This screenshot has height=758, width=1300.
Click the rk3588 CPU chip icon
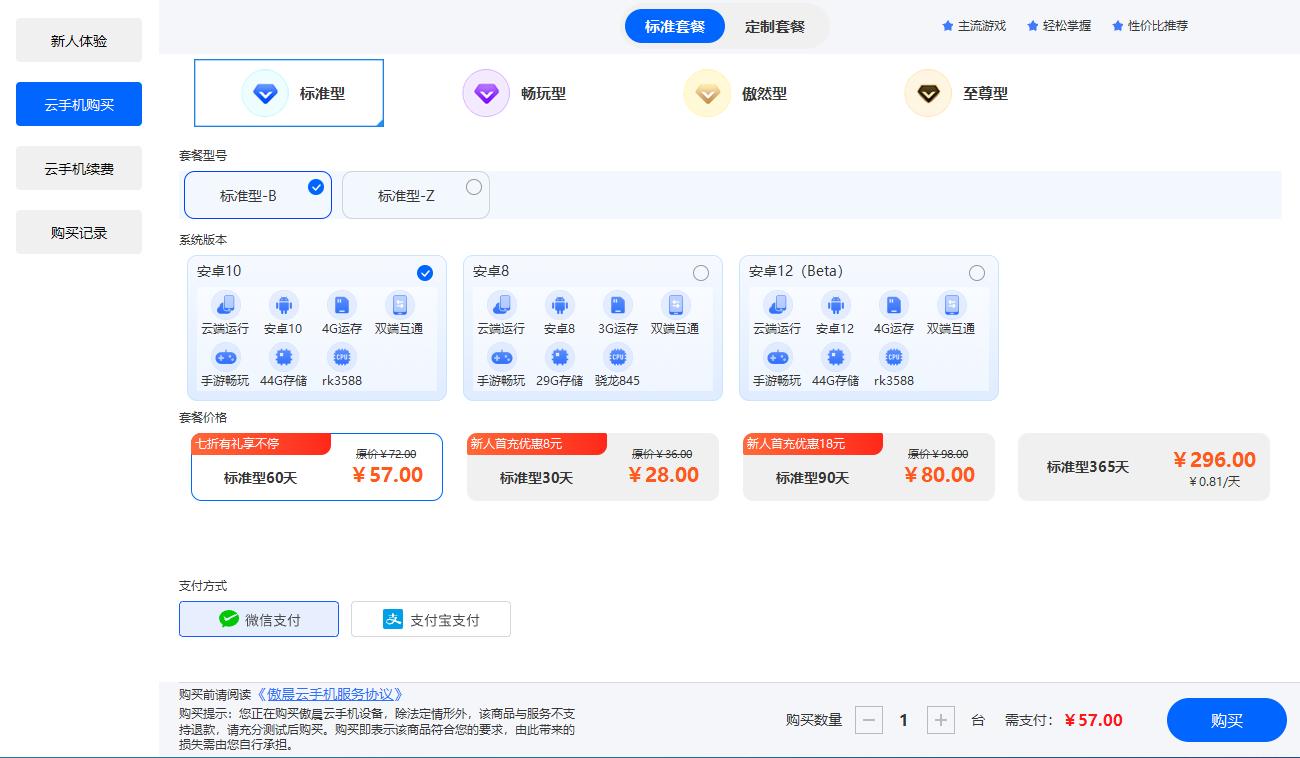[x=341, y=357]
